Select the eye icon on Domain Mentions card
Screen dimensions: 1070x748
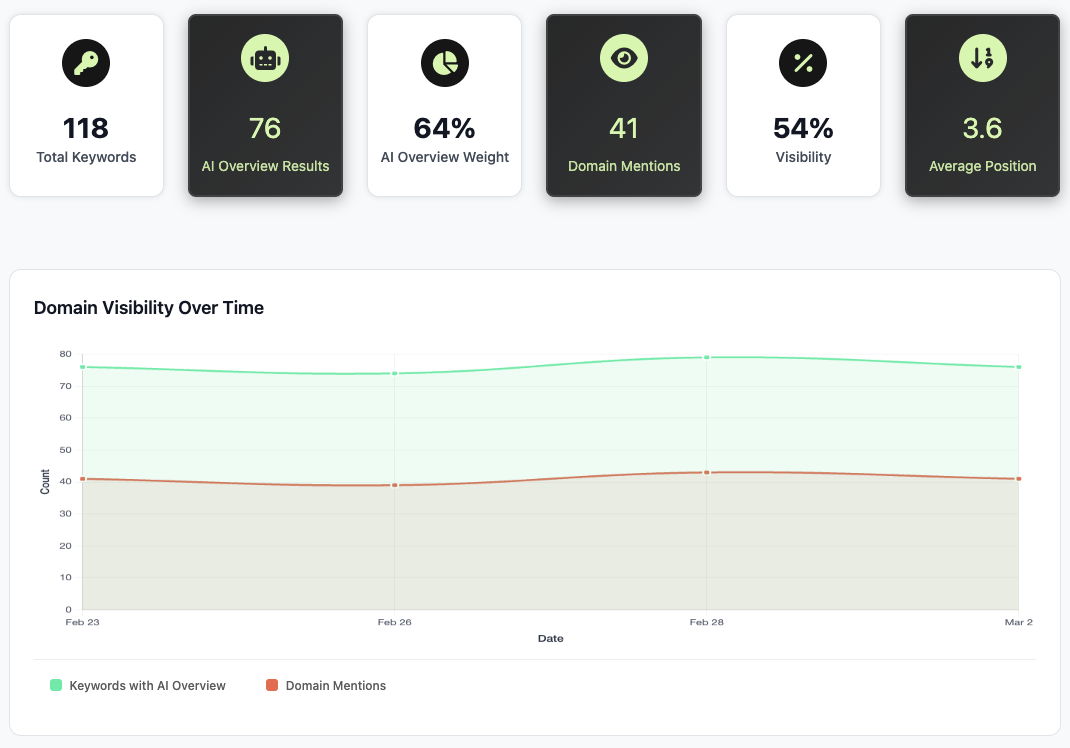623,58
